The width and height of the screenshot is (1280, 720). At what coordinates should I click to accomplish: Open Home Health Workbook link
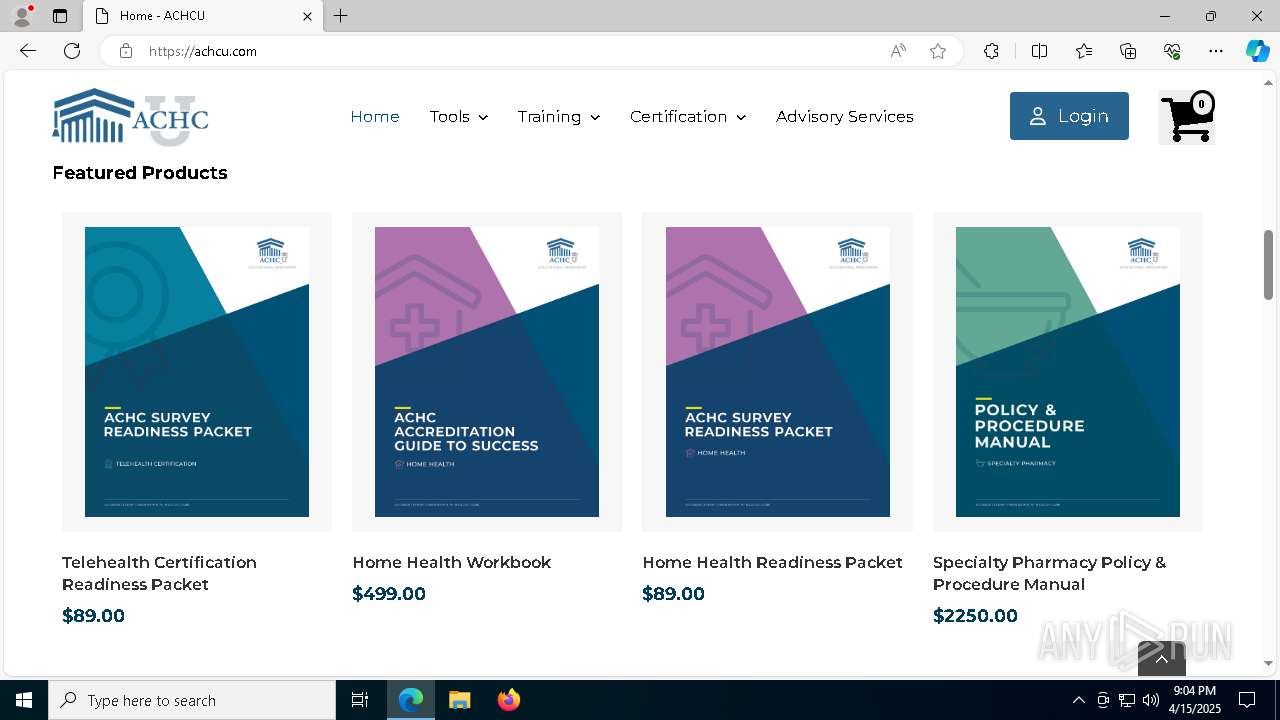(452, 562)
